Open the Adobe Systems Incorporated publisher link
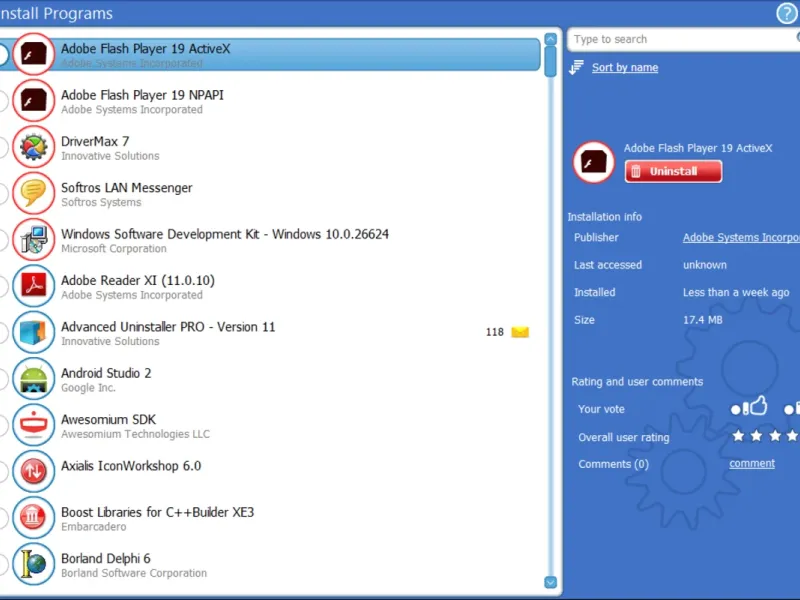The height and width of the screenshot is (600, 800). pos(741,238)
